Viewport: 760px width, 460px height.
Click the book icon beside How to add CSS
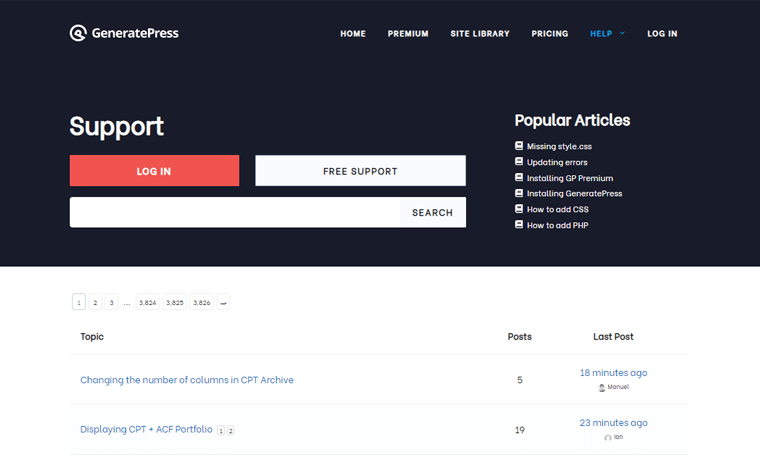[x=518, y=209]
